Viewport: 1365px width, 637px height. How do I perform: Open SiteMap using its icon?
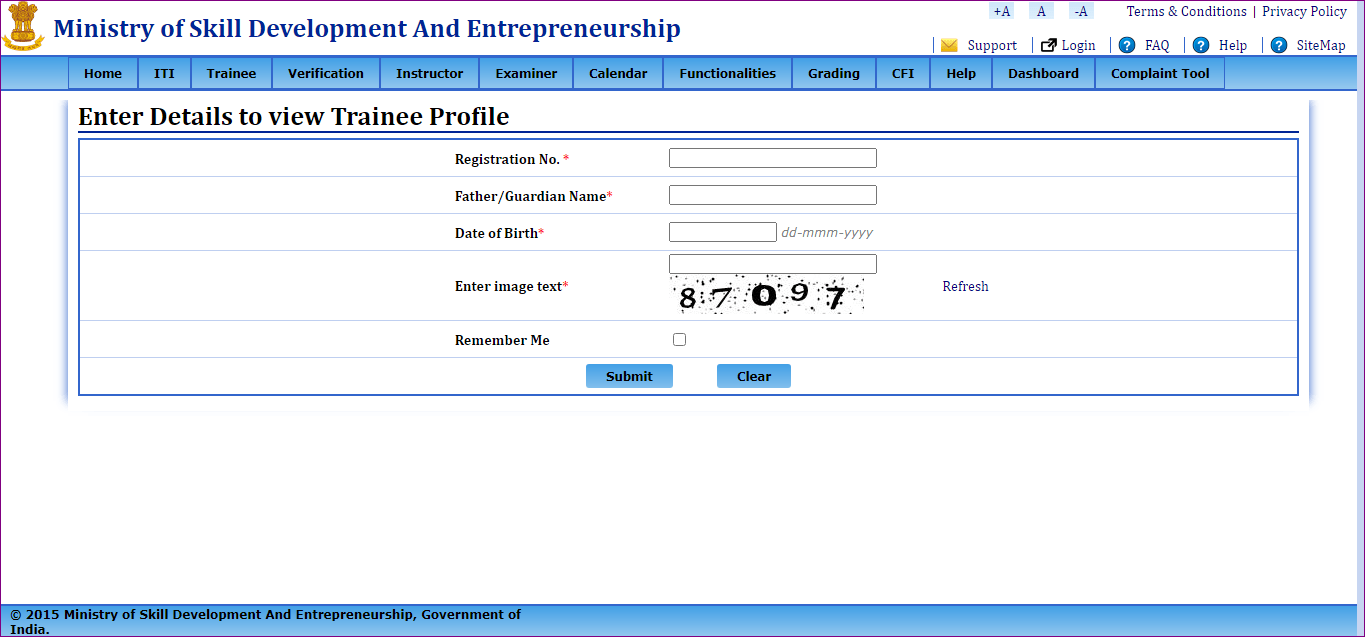[1277, 45]
